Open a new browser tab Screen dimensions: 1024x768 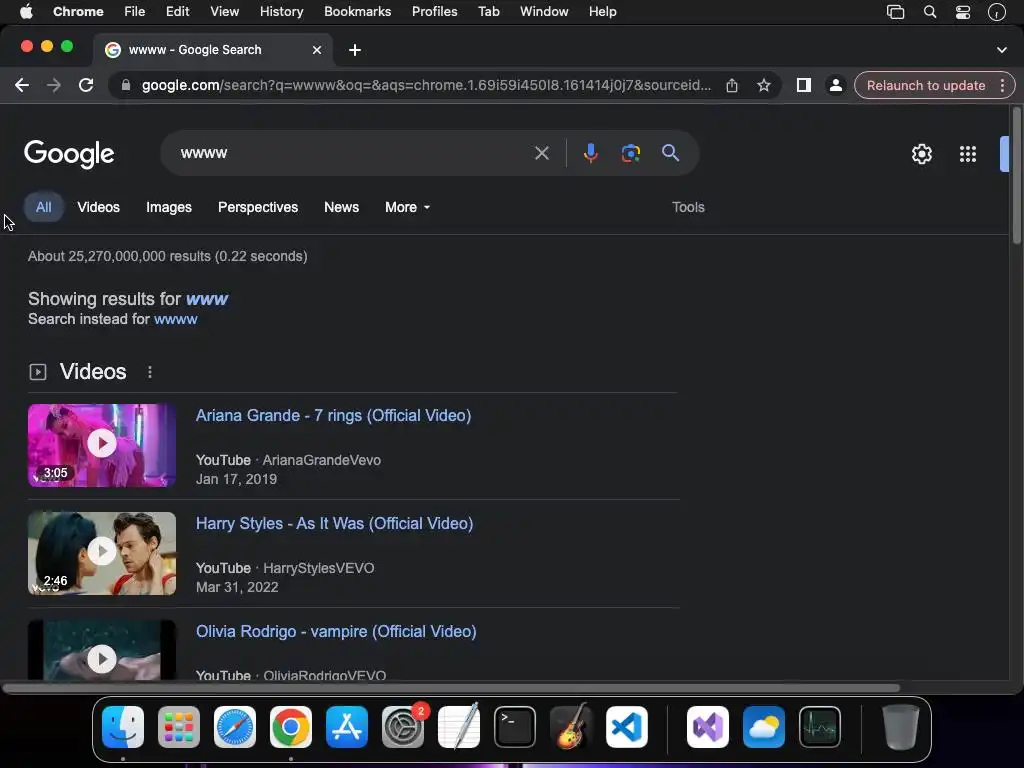pyautogui.click(x=355, y=50)
